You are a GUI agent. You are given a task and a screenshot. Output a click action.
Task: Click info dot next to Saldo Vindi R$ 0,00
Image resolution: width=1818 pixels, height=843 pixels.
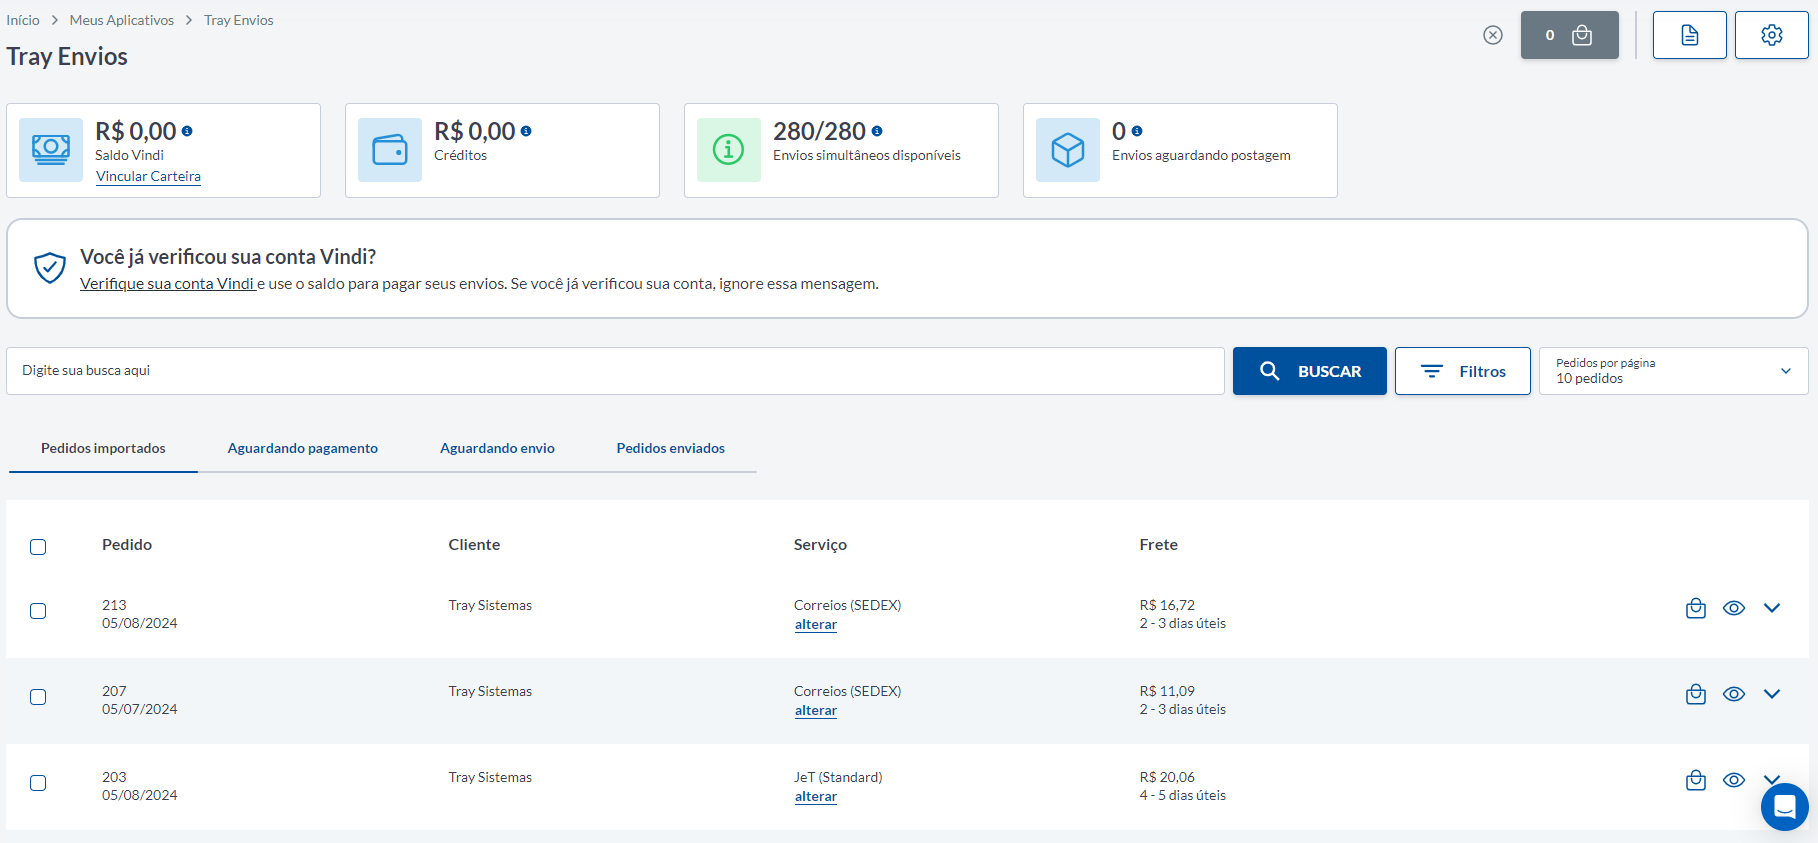click(x=187, y=131)
